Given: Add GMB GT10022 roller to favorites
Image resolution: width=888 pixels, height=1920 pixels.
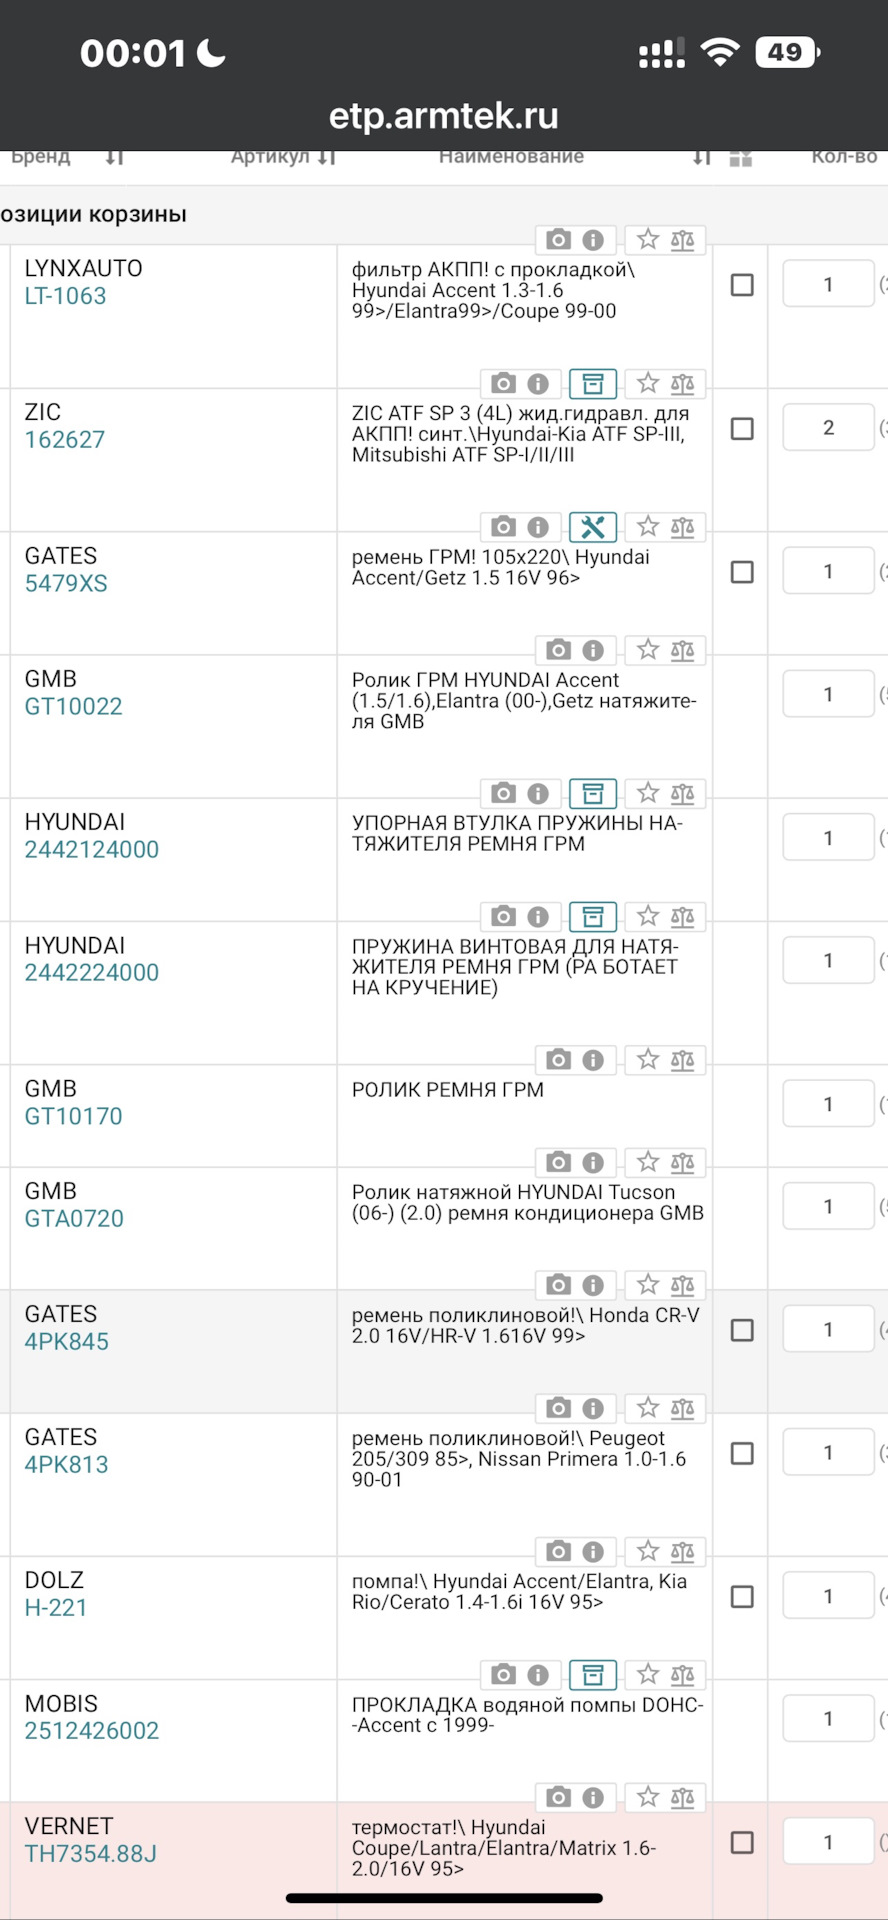Looking at the screenshot, I should 648,650.
